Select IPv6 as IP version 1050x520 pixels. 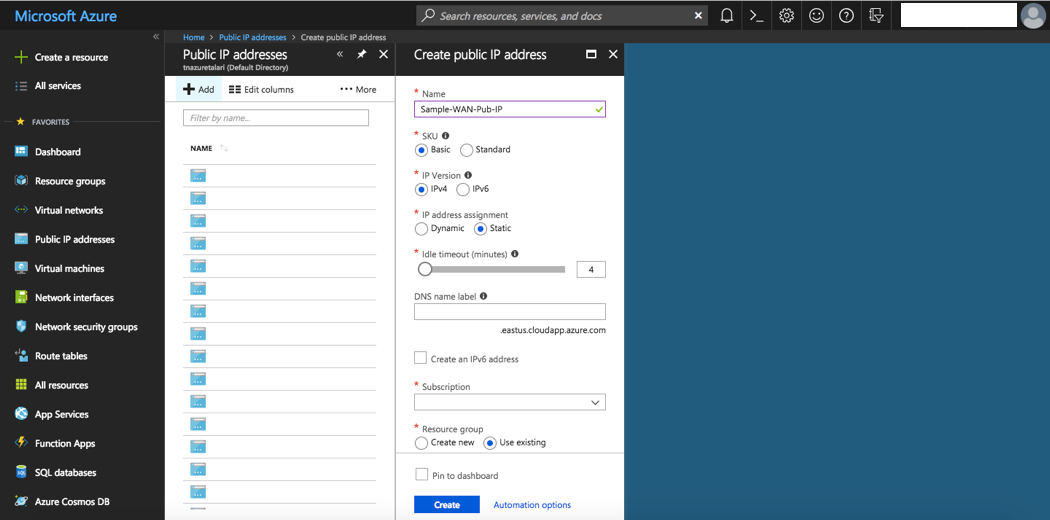[x=463, y=189]
